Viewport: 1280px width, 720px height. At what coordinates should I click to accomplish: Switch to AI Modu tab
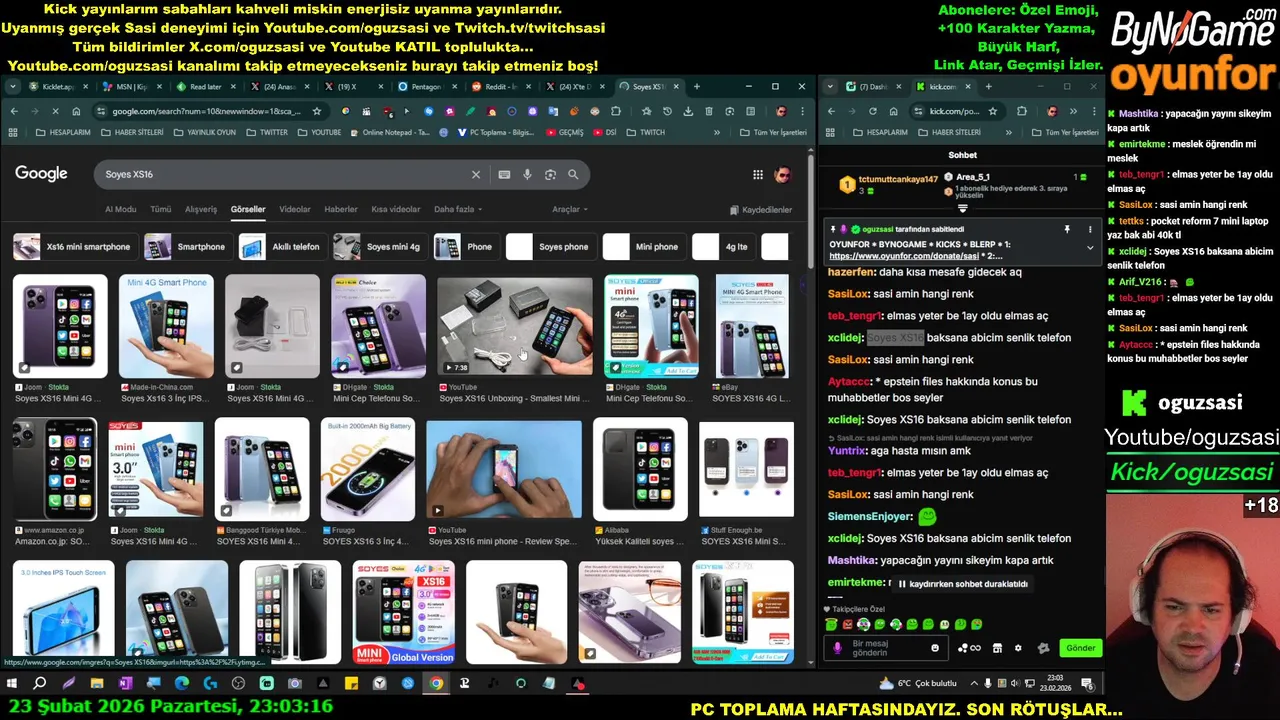tap(120, 209)
